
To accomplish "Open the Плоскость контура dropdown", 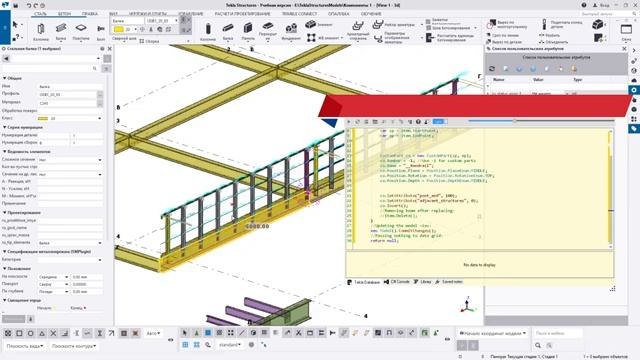I will pyautogui.click(x=74, y=346).
